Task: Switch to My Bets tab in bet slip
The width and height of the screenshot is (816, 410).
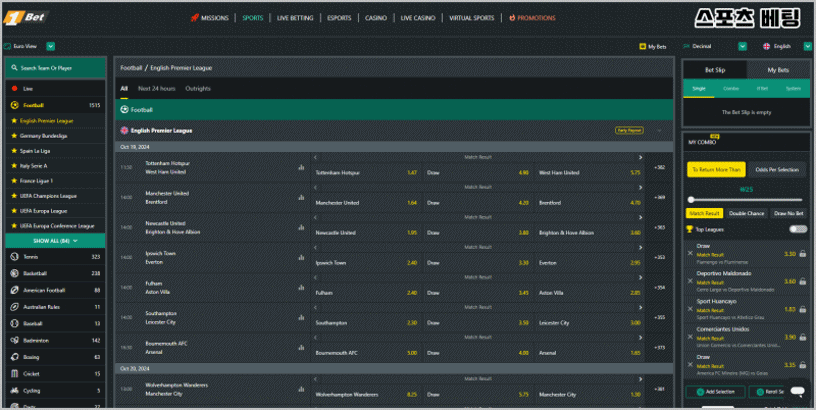Action: click(778, 70)
